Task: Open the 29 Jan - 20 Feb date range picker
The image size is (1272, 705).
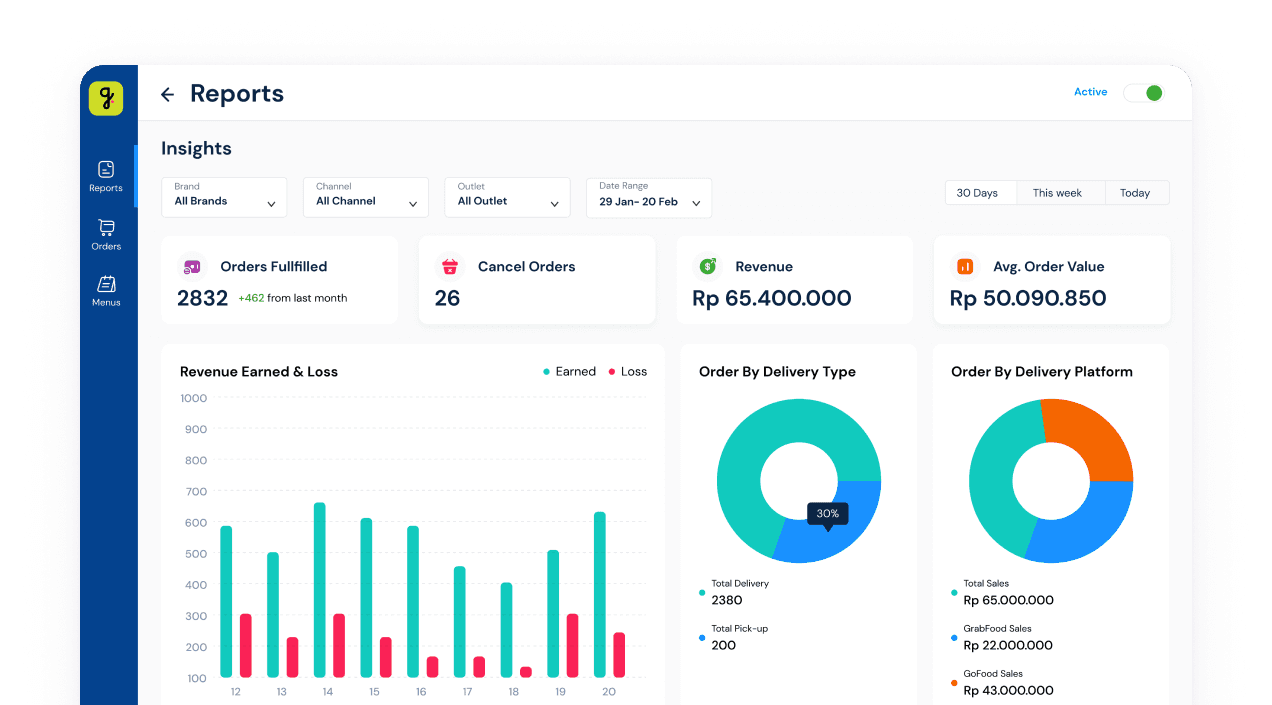Action: pos(648,197)
